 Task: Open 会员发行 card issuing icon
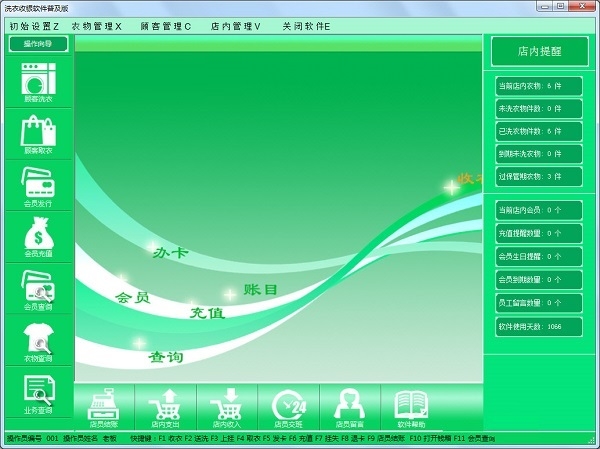tap(38, 182)
